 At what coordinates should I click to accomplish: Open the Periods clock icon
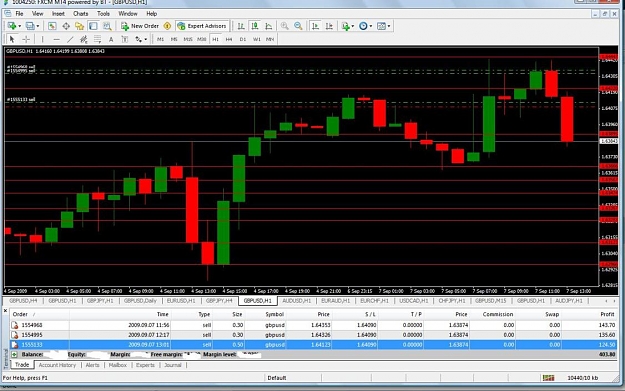(x=363, y=26)
